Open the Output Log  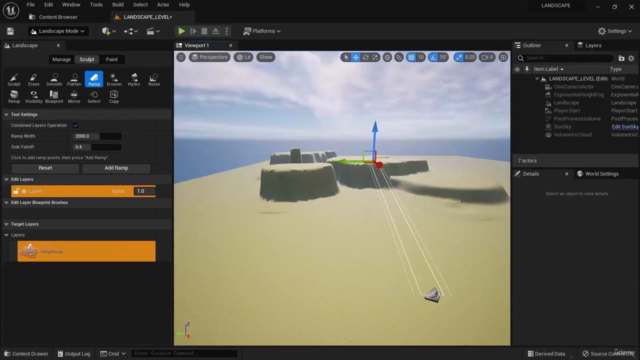74,354
